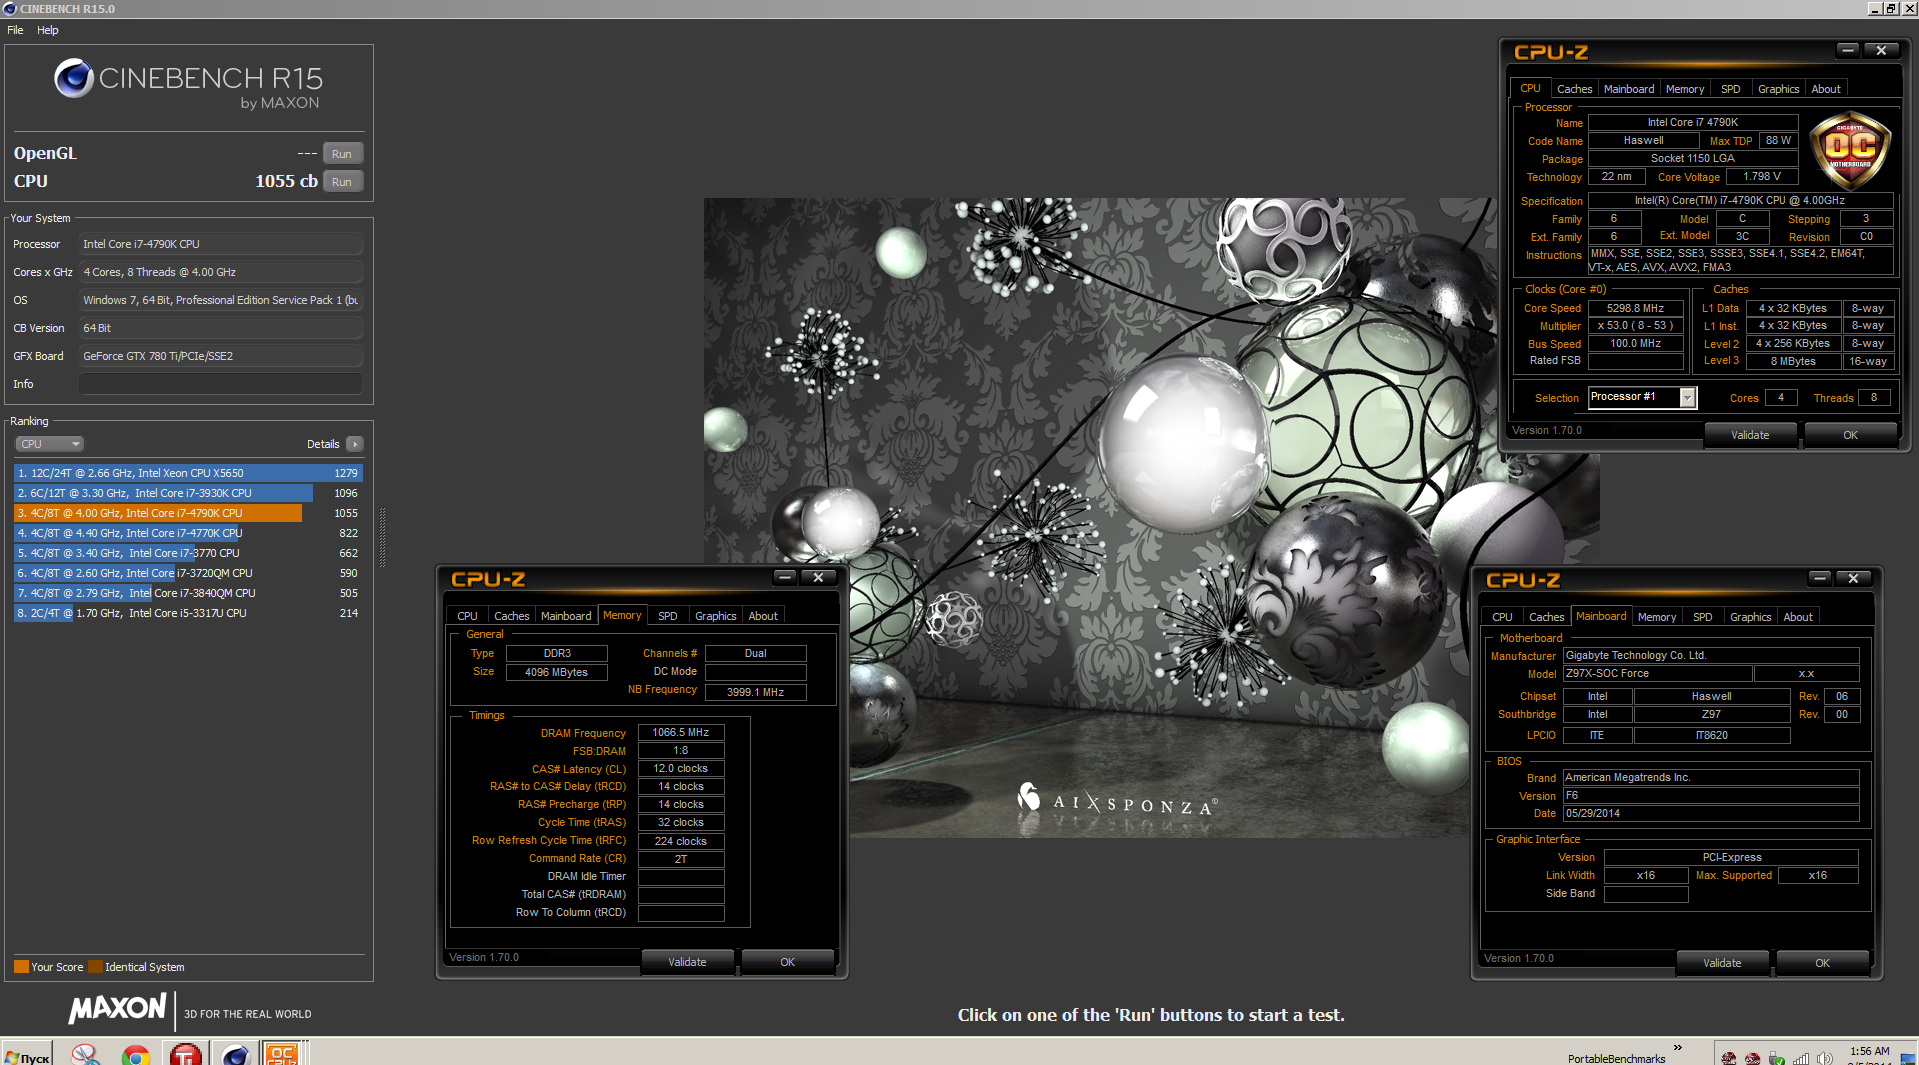This screenshot has height=1065, width=1919.
Task: Close the Memory CPU-Z window
Action: (818, 577)
